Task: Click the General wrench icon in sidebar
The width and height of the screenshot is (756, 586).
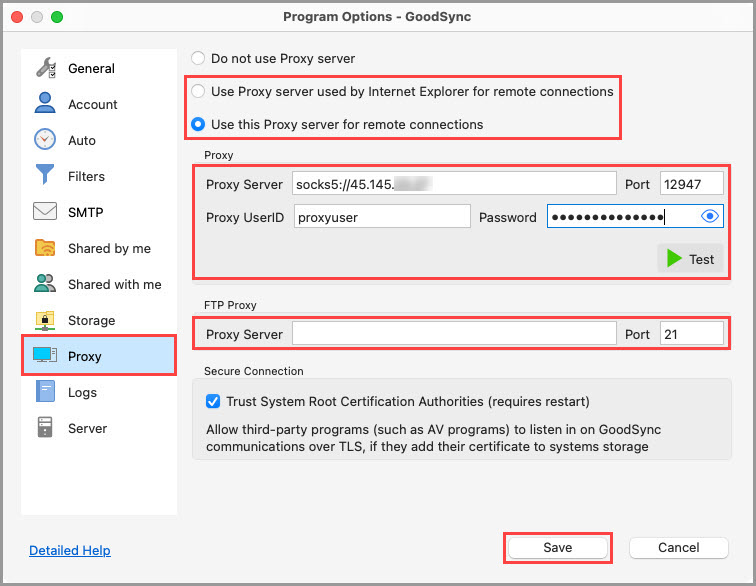Action: pos(46,69)
